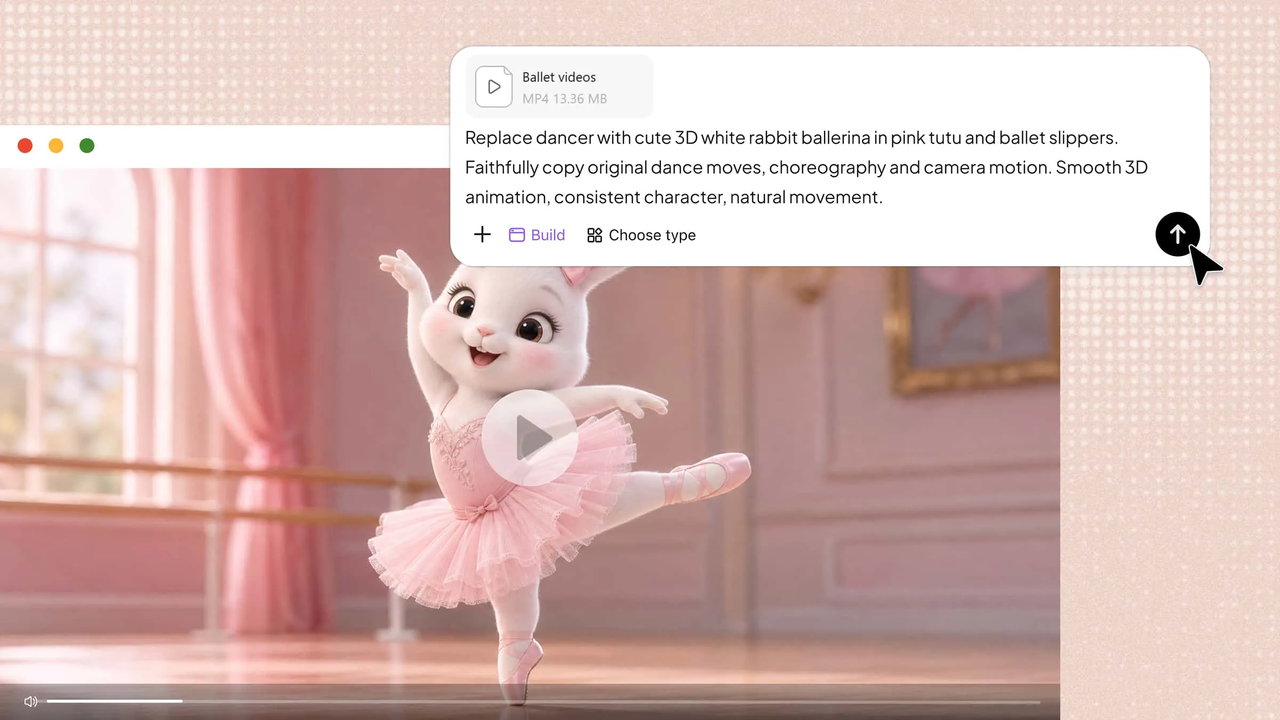Click the green maximize window dot

point(87,146)
